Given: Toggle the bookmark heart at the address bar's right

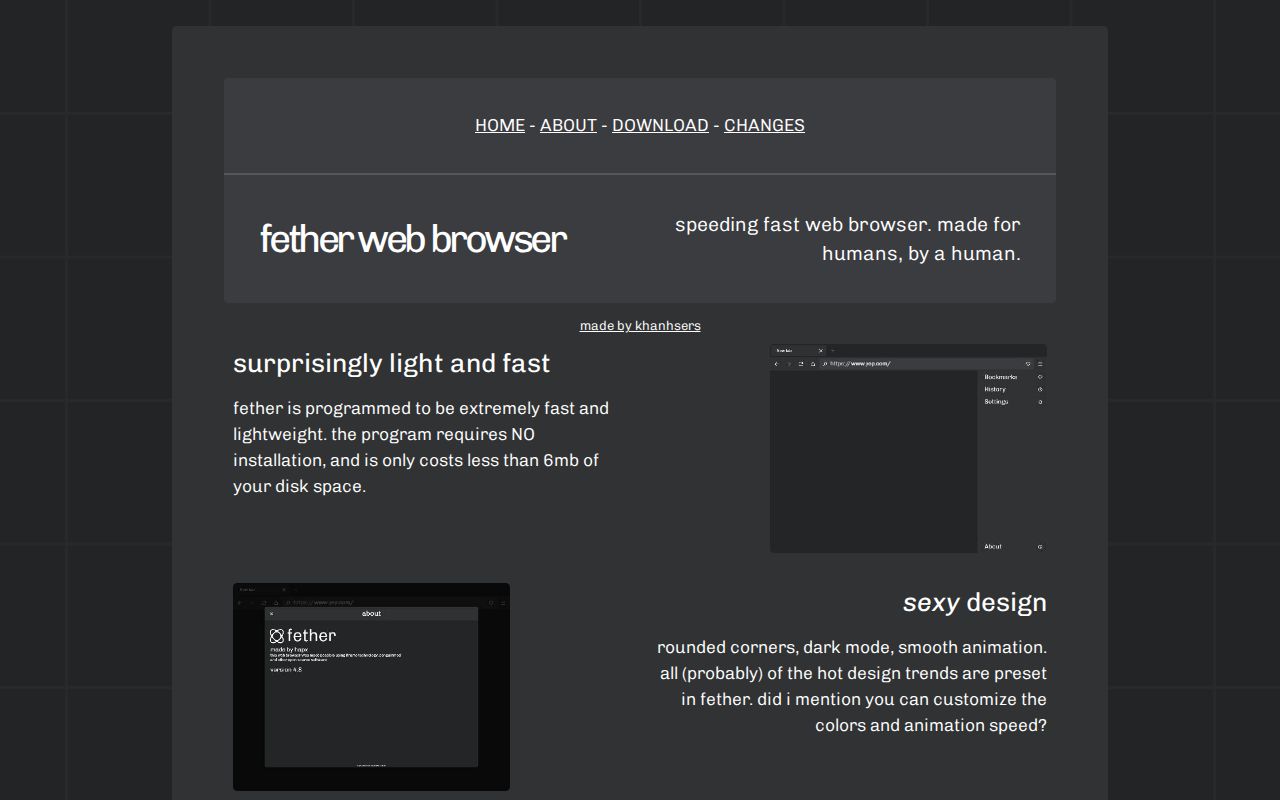Looking at the screenshot, I should tap(1028, 364).
